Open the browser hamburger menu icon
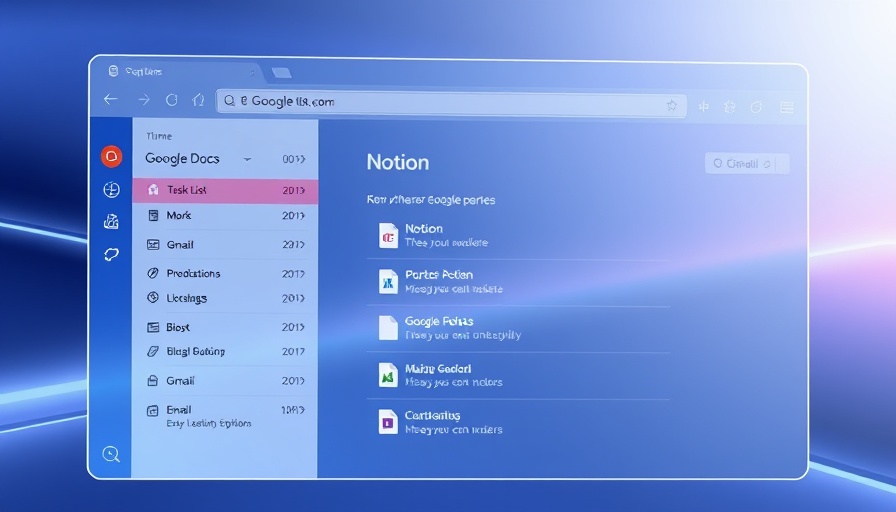This screenshot has height=512, width=896. pos(787,106)
